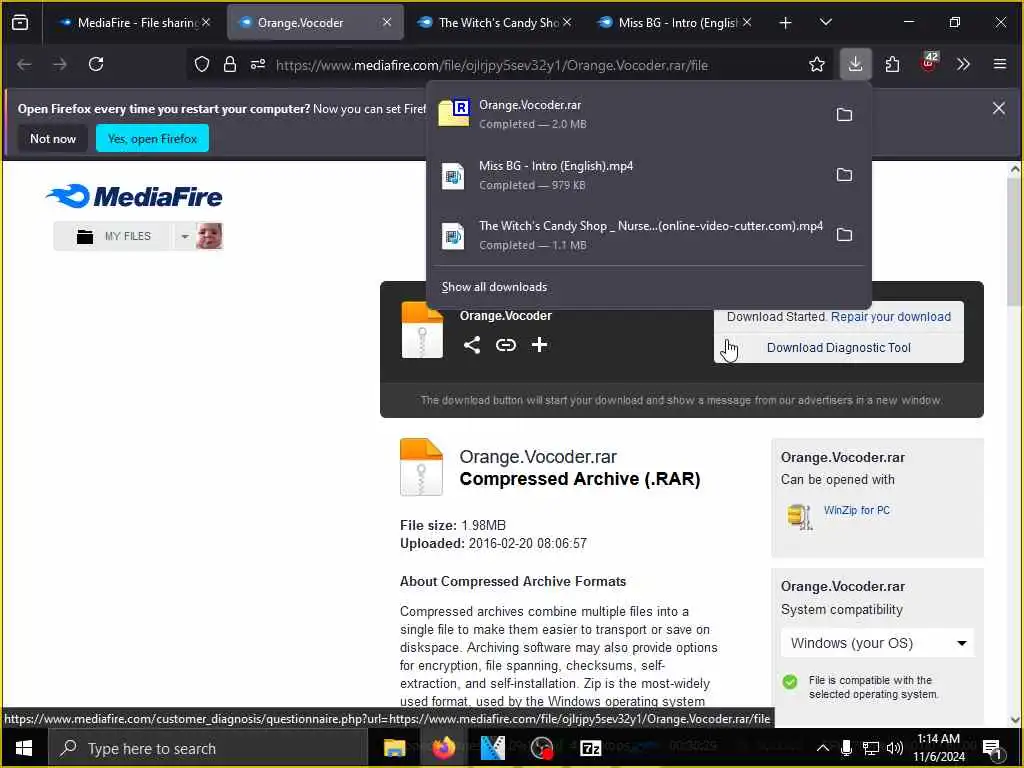This screenshot has width=1024, height=768.
Task: Close the Witch's Candy Shop tab
Action: click(x=567, y=22)
